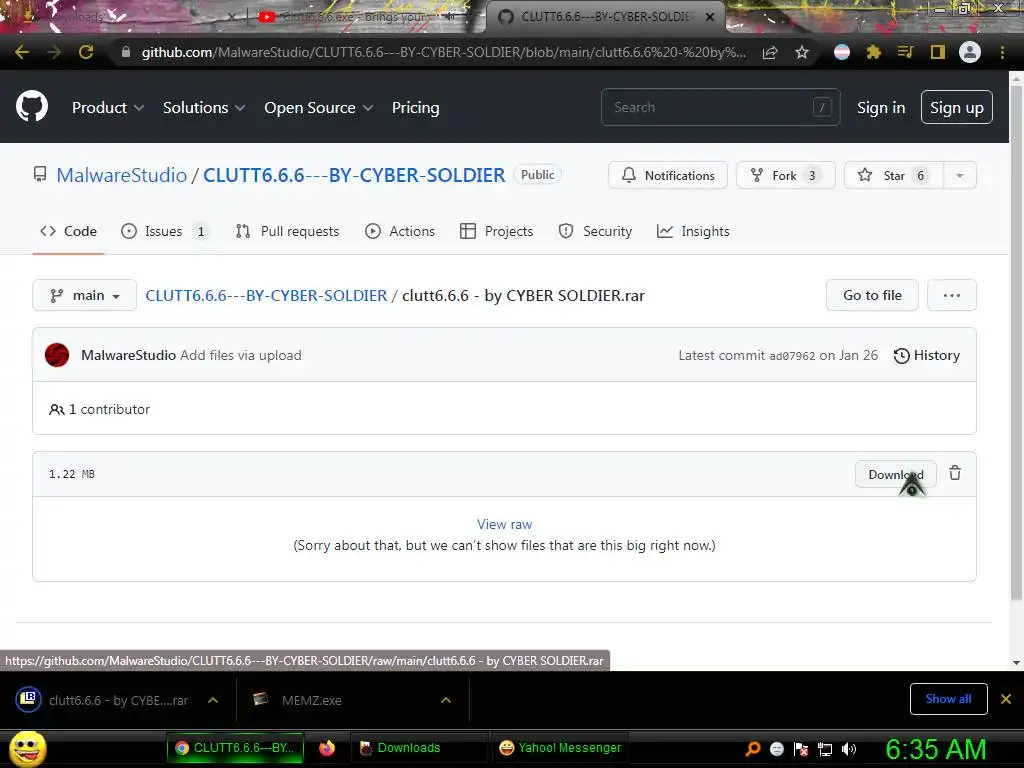Focus the GitHub search field
Screen dimensions: 1024x768
tap(720, 107)
